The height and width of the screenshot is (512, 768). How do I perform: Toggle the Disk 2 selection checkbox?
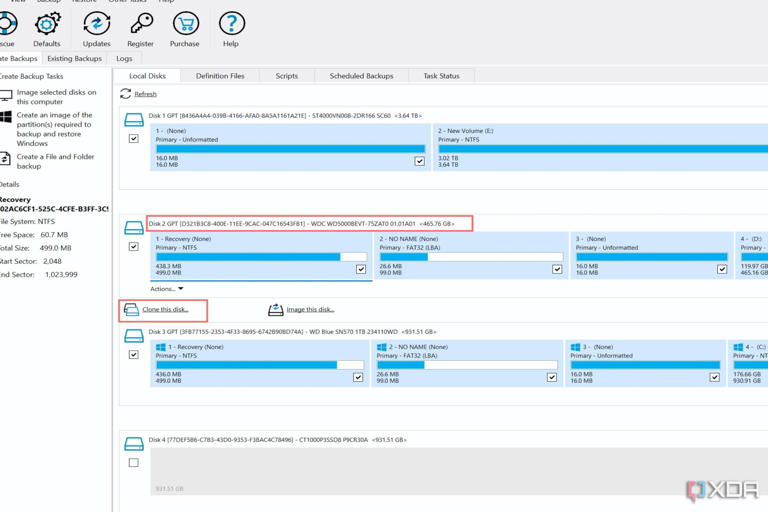coord(134,246)
